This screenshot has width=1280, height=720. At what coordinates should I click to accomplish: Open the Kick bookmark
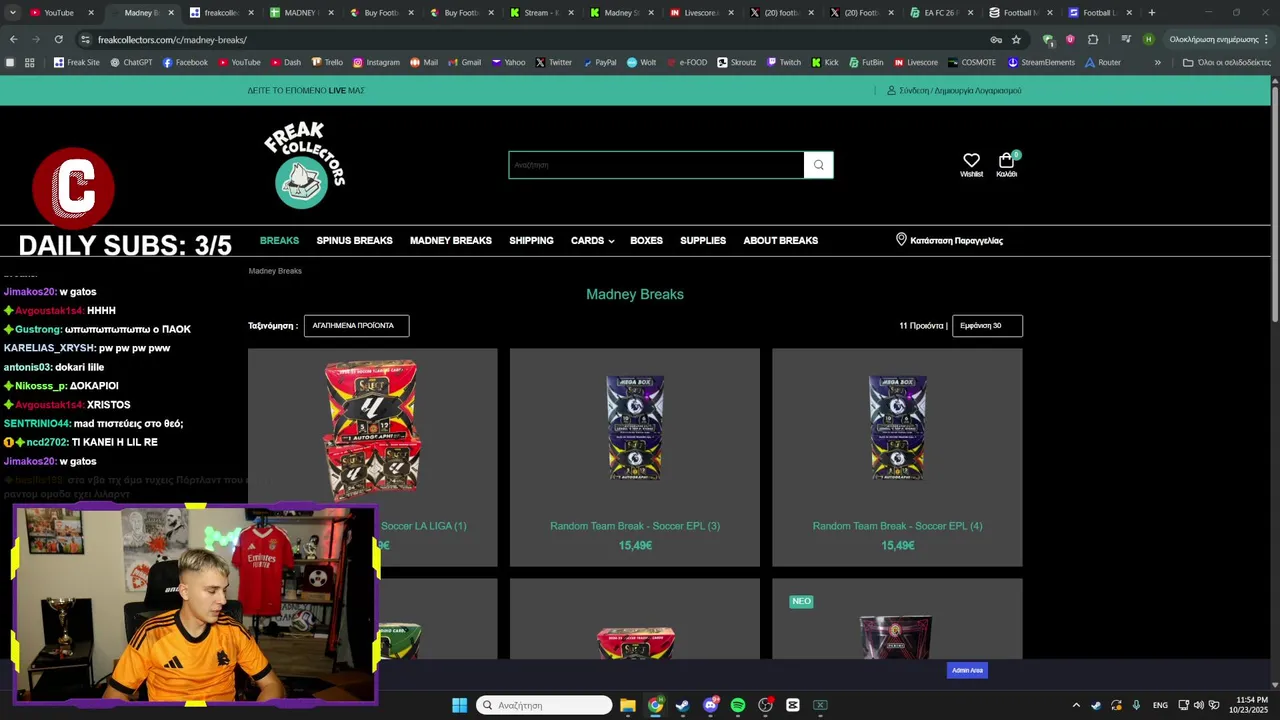(825, 62)
